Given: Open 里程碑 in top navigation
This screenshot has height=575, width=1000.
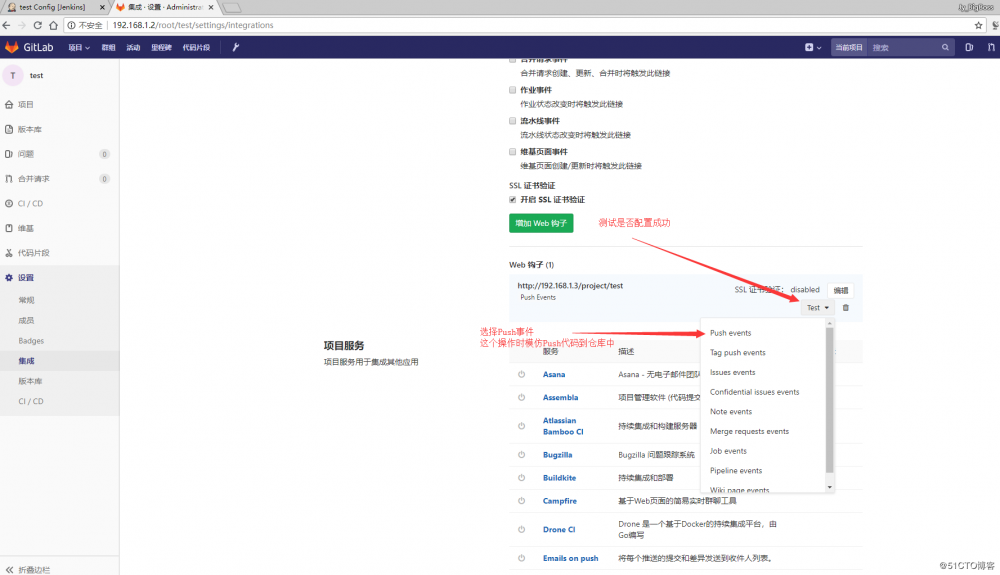Looking at the screenshot, I should pyautogui.click(x=161, y=47).
